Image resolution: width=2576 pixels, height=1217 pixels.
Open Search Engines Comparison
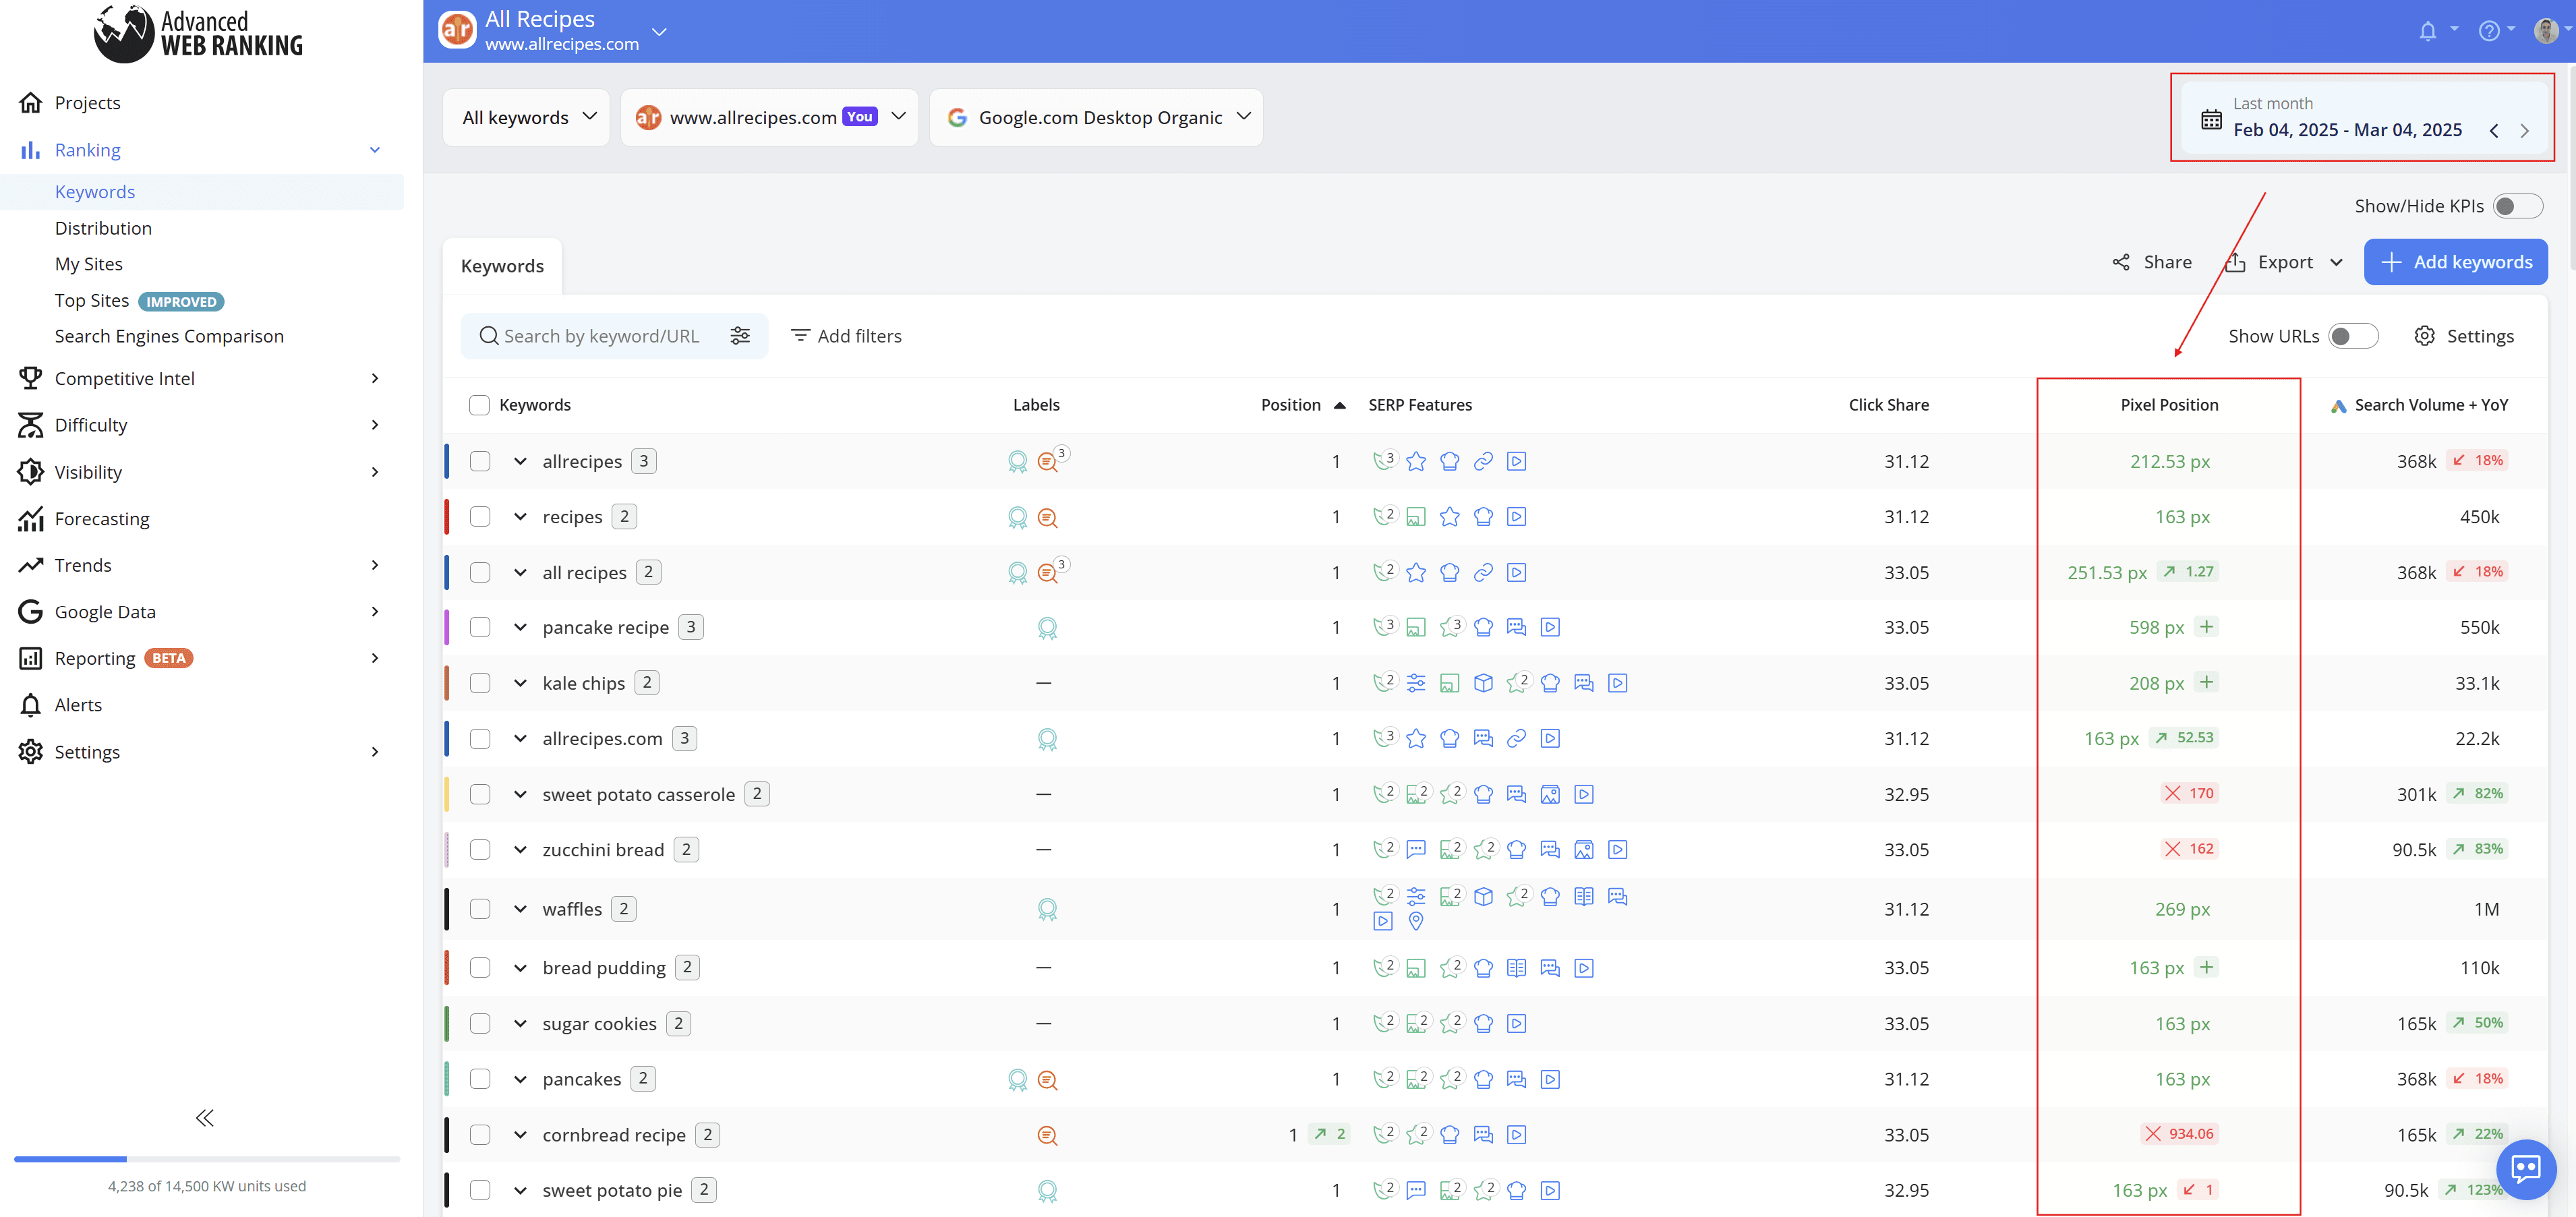(x=169, y=336)
